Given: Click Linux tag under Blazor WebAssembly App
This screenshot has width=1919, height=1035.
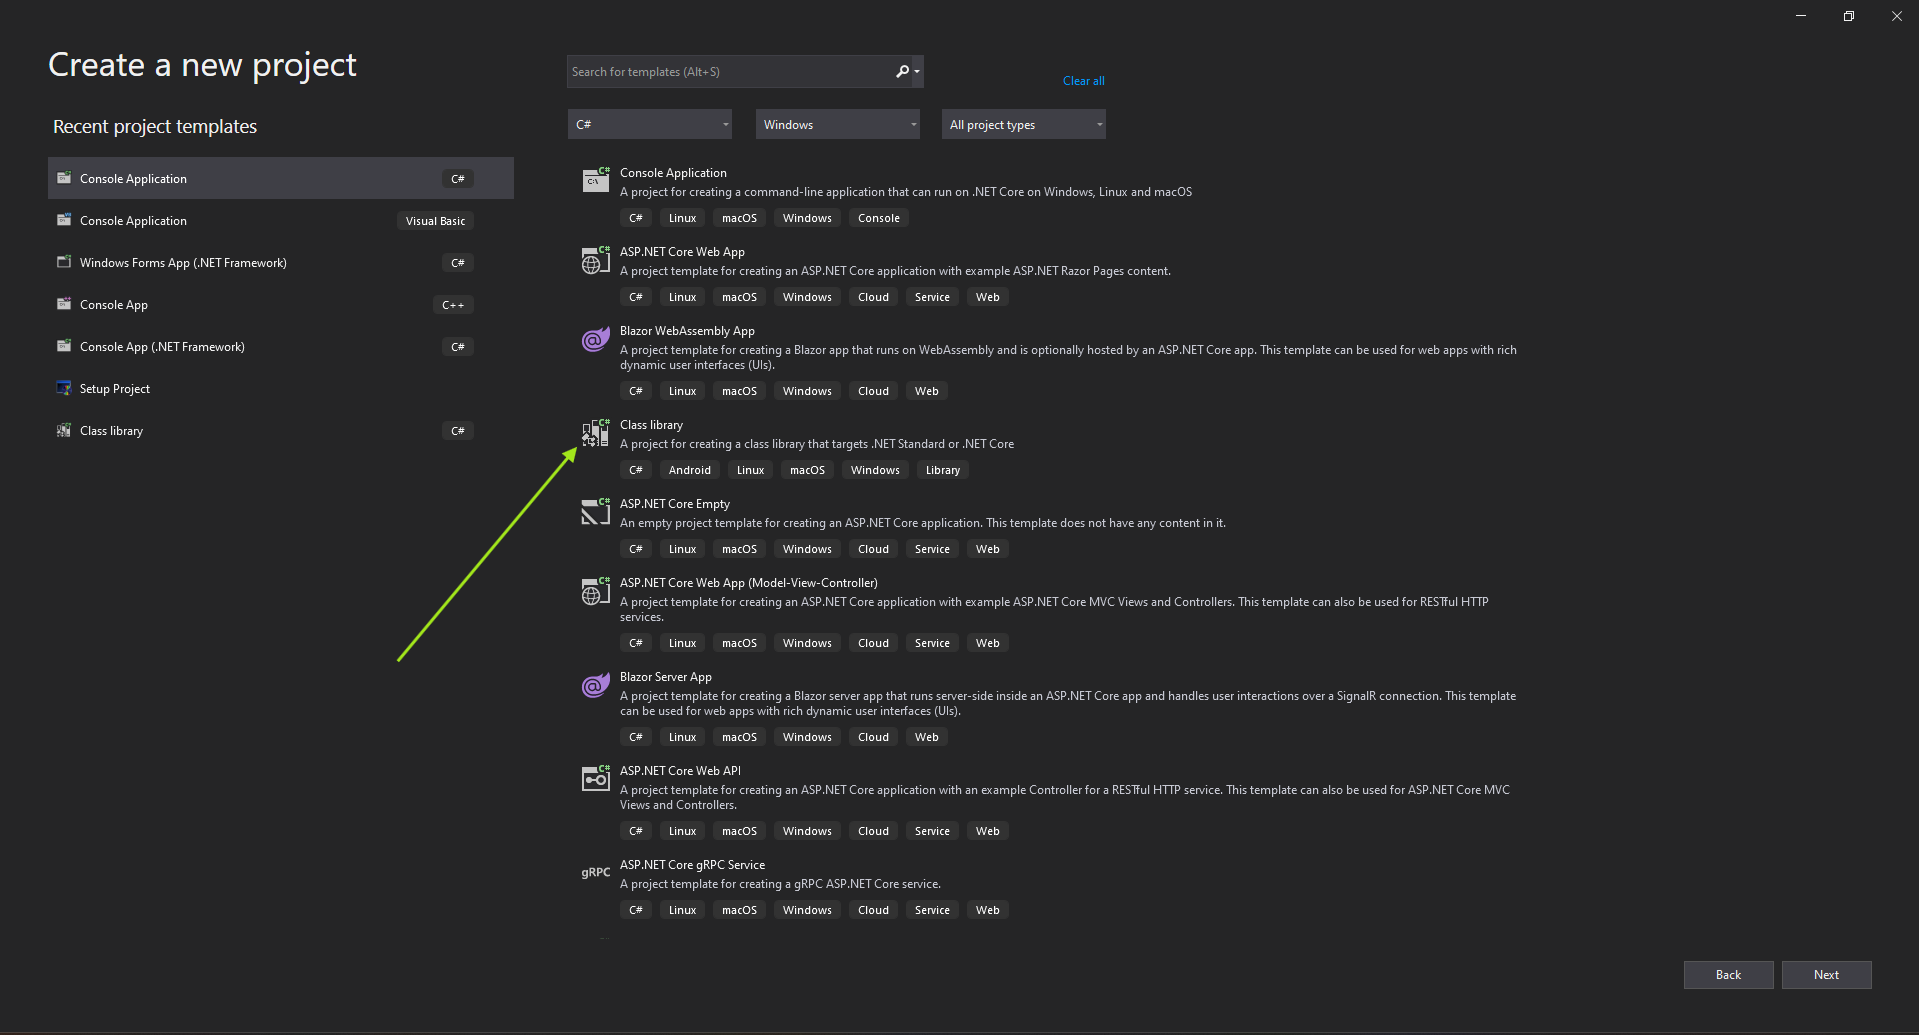Looking at the screenshot, I should tap(683, 391).
